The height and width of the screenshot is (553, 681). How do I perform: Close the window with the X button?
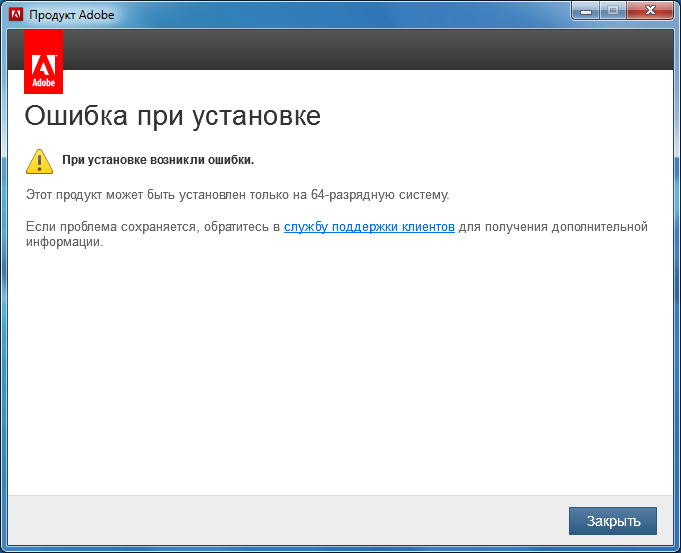(x=650, y=11)
